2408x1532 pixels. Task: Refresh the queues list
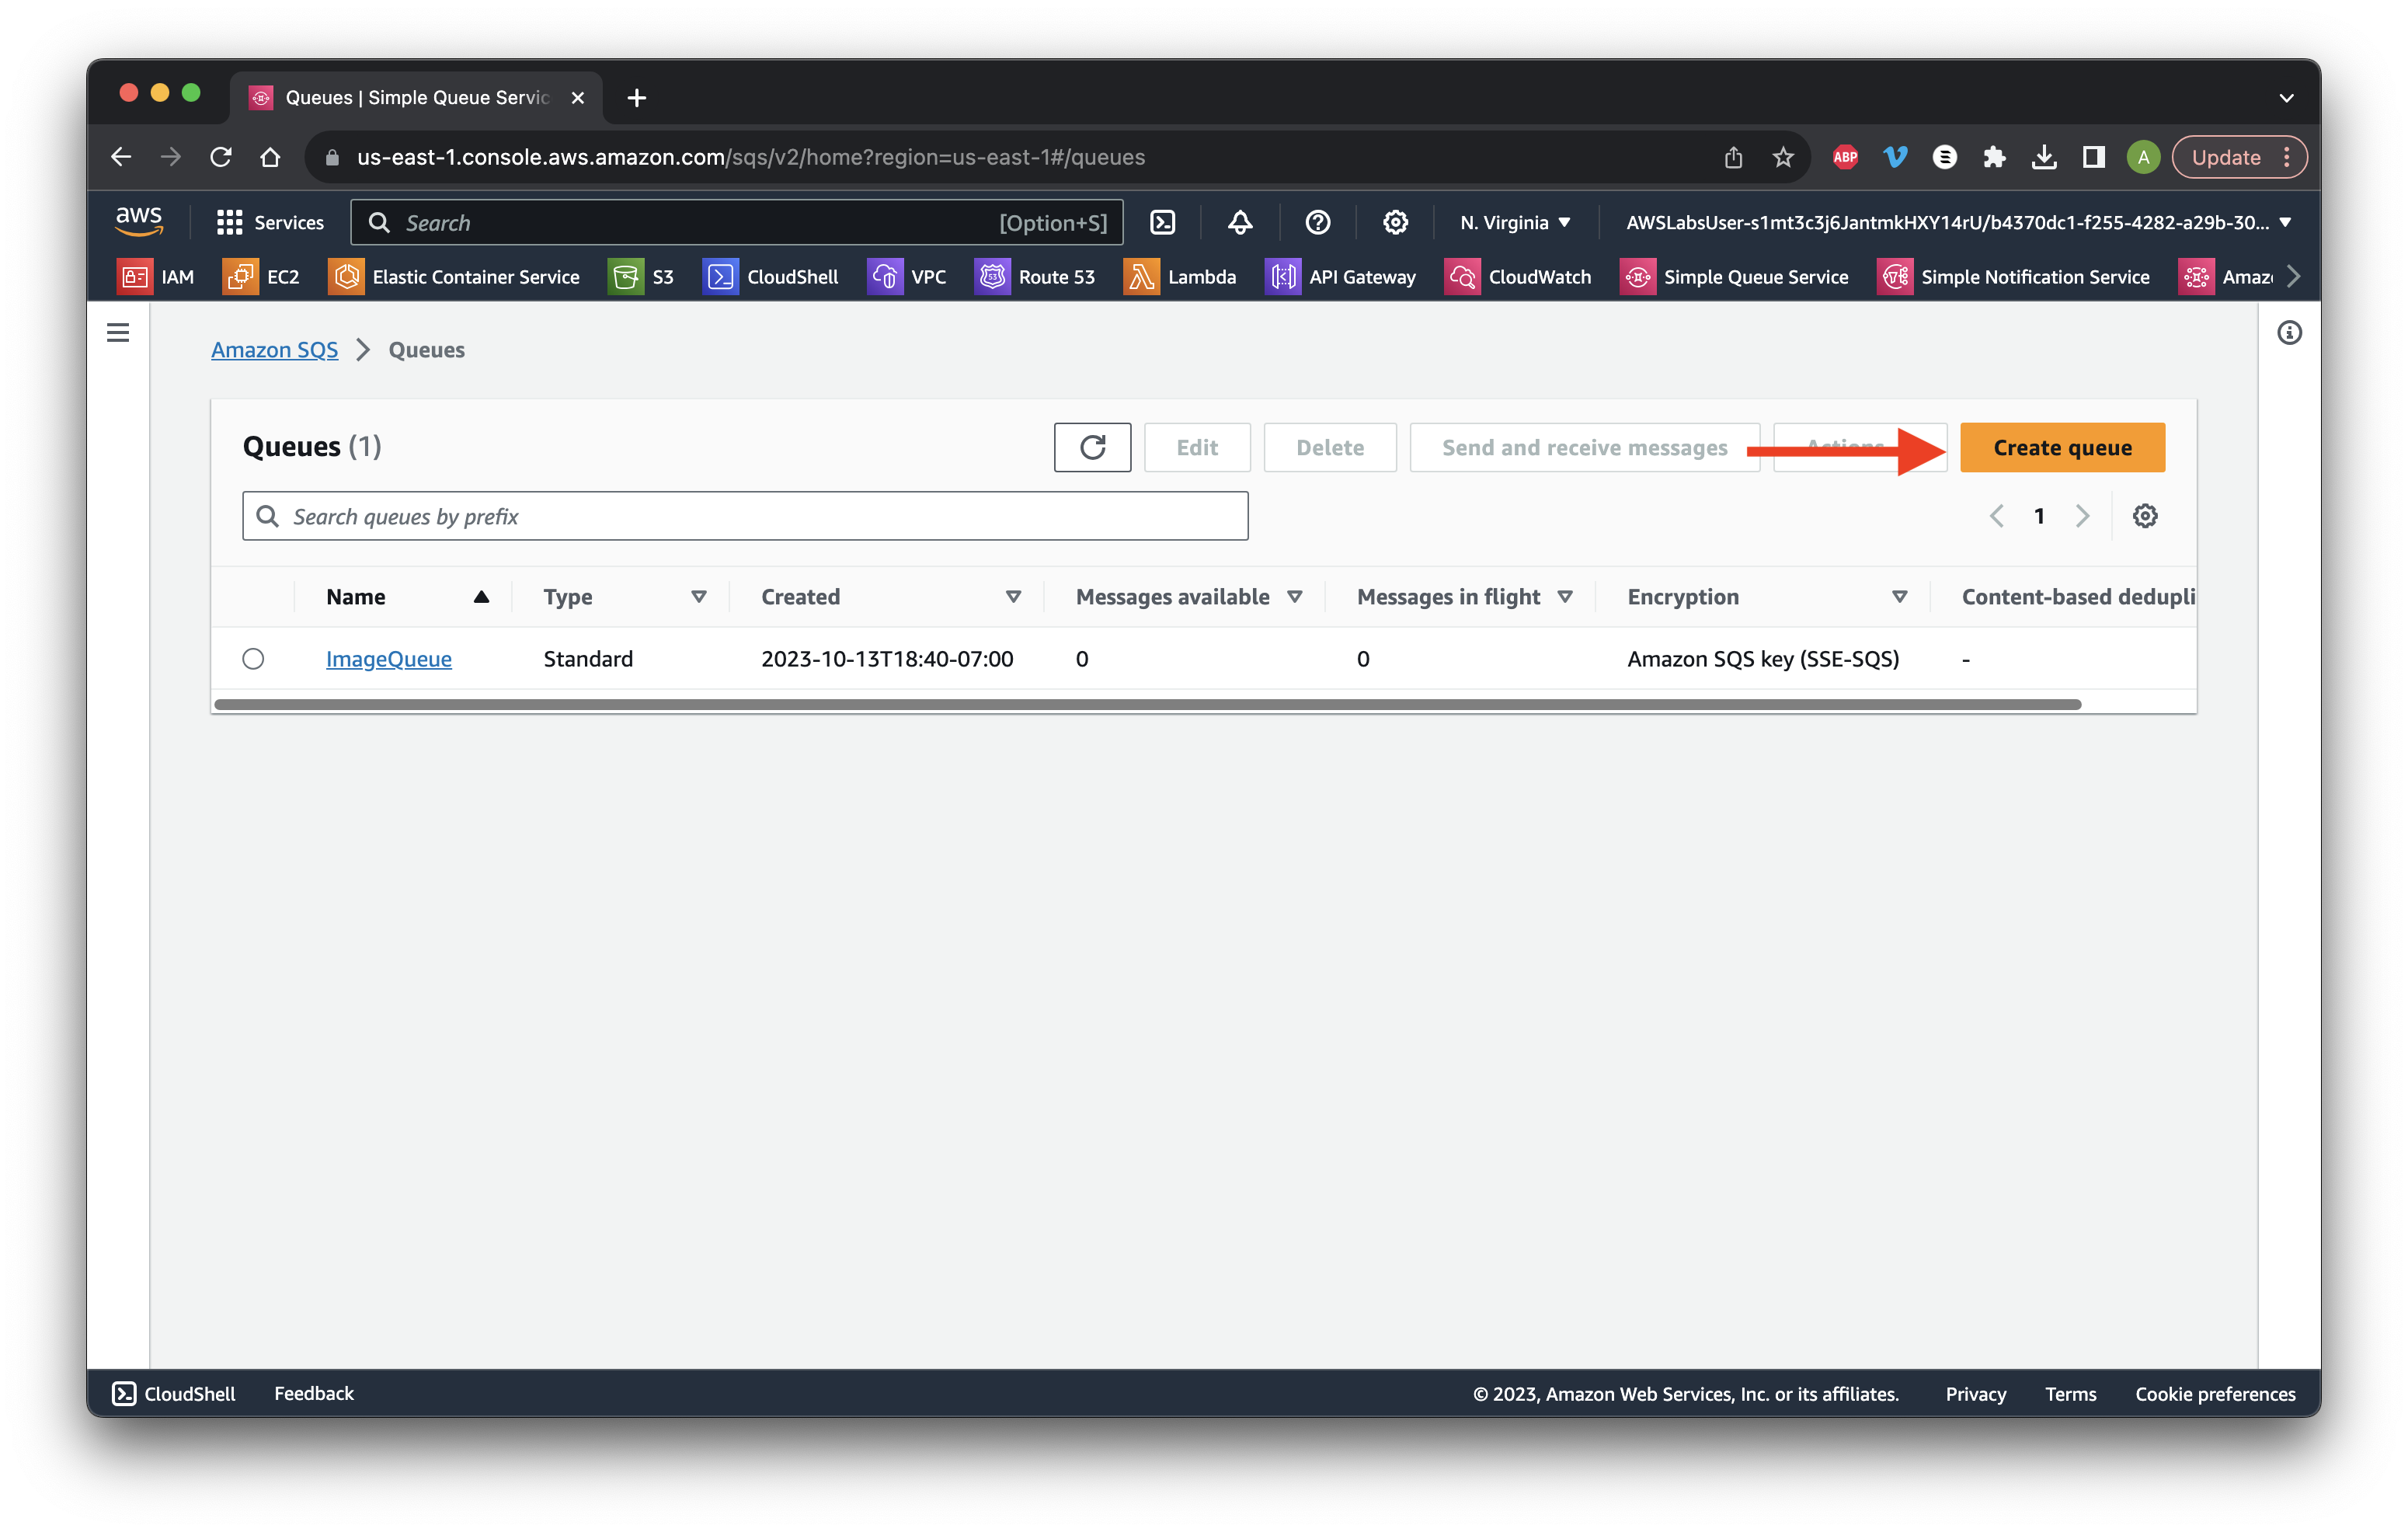point(1092,447)
